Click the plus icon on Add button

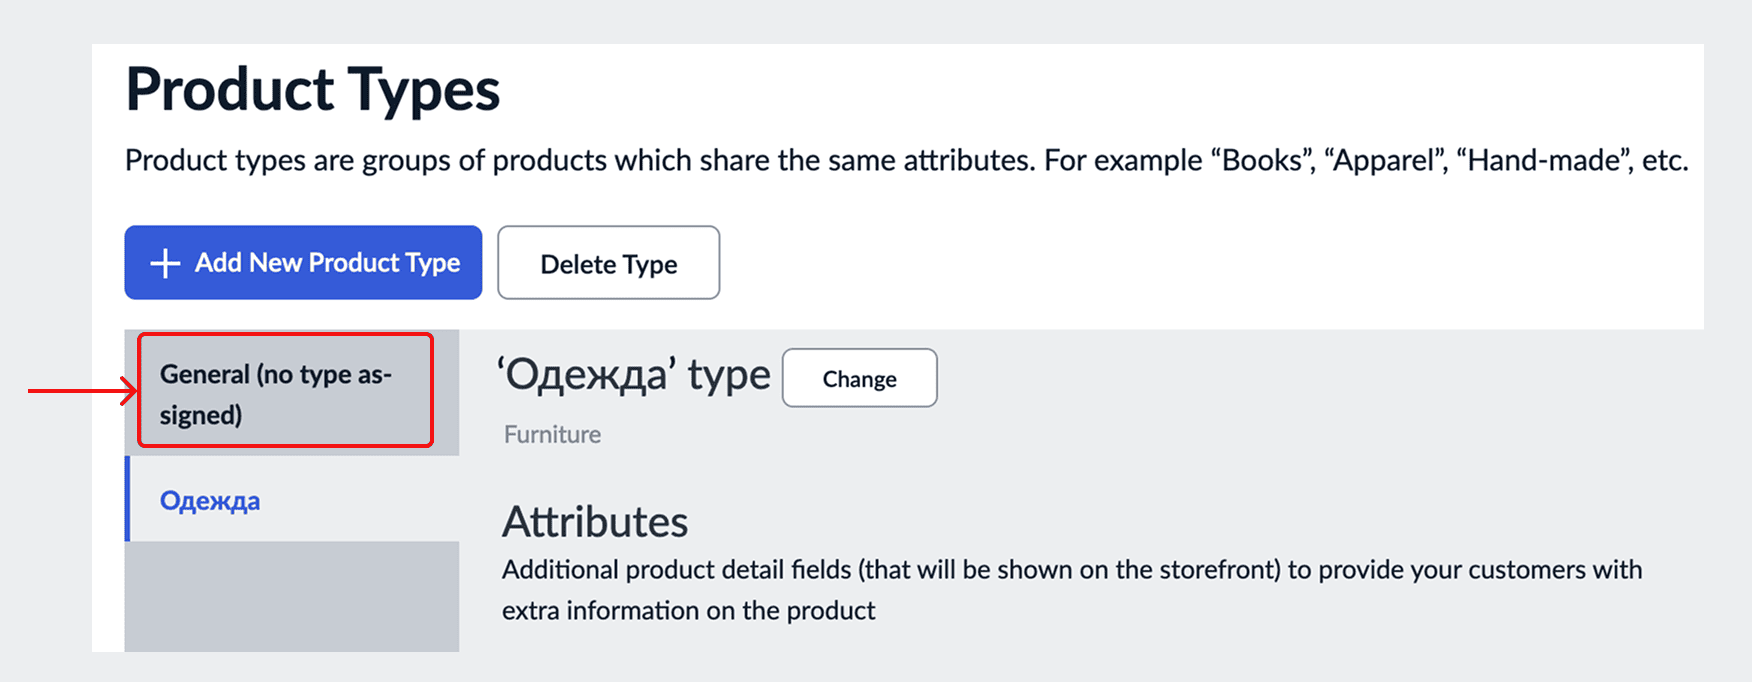(165, 263)
